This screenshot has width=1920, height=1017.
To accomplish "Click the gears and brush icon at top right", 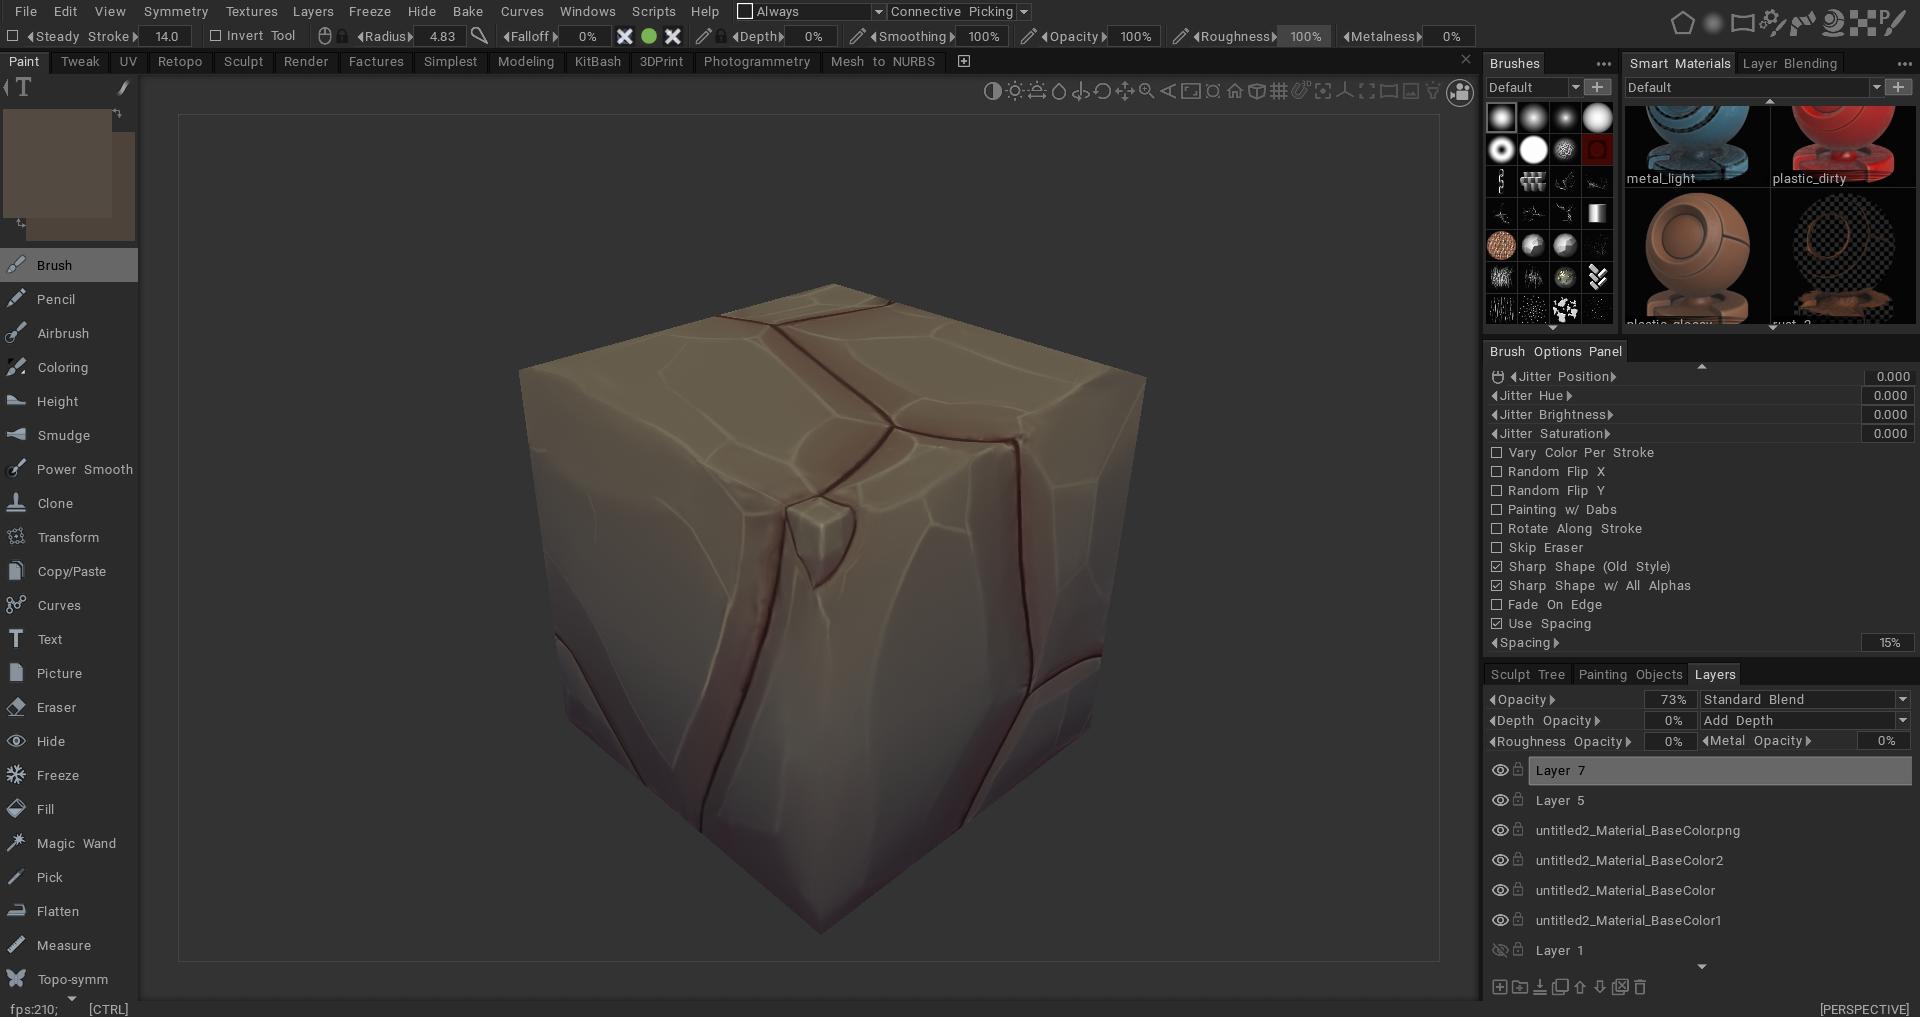I will tap(1773, 22).
